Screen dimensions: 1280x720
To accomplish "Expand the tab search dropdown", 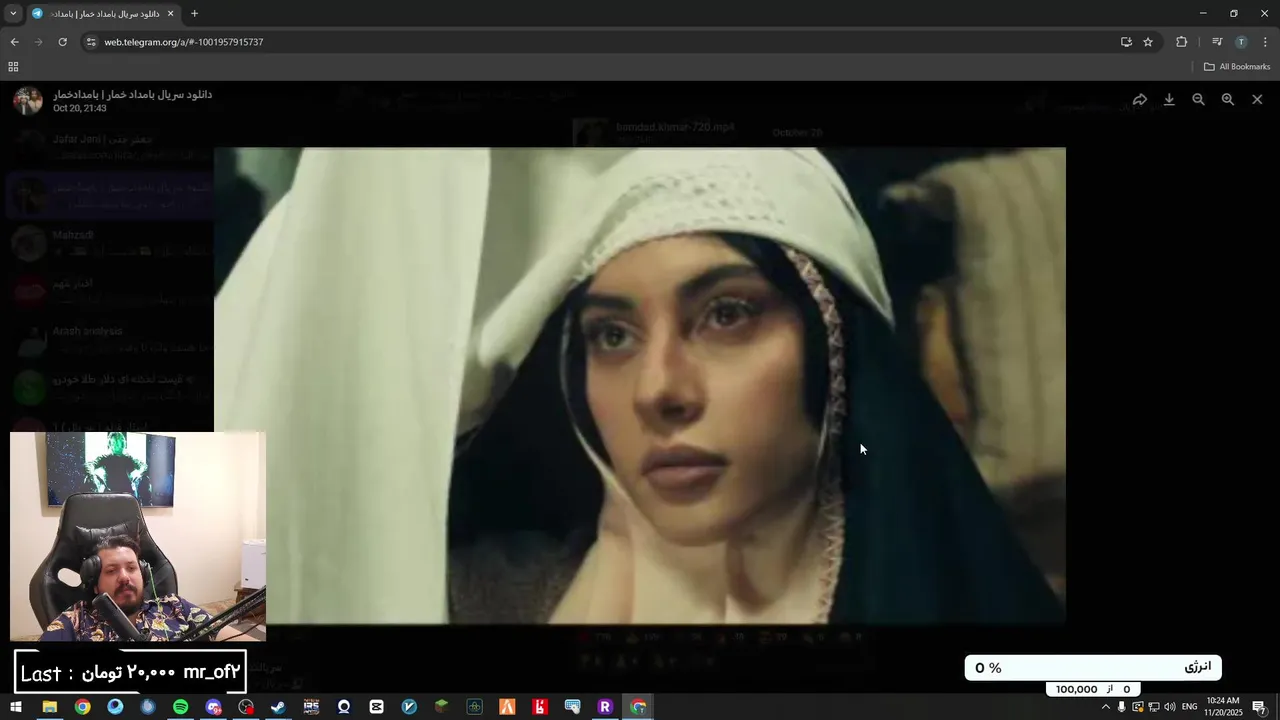I will pos(13,14).
